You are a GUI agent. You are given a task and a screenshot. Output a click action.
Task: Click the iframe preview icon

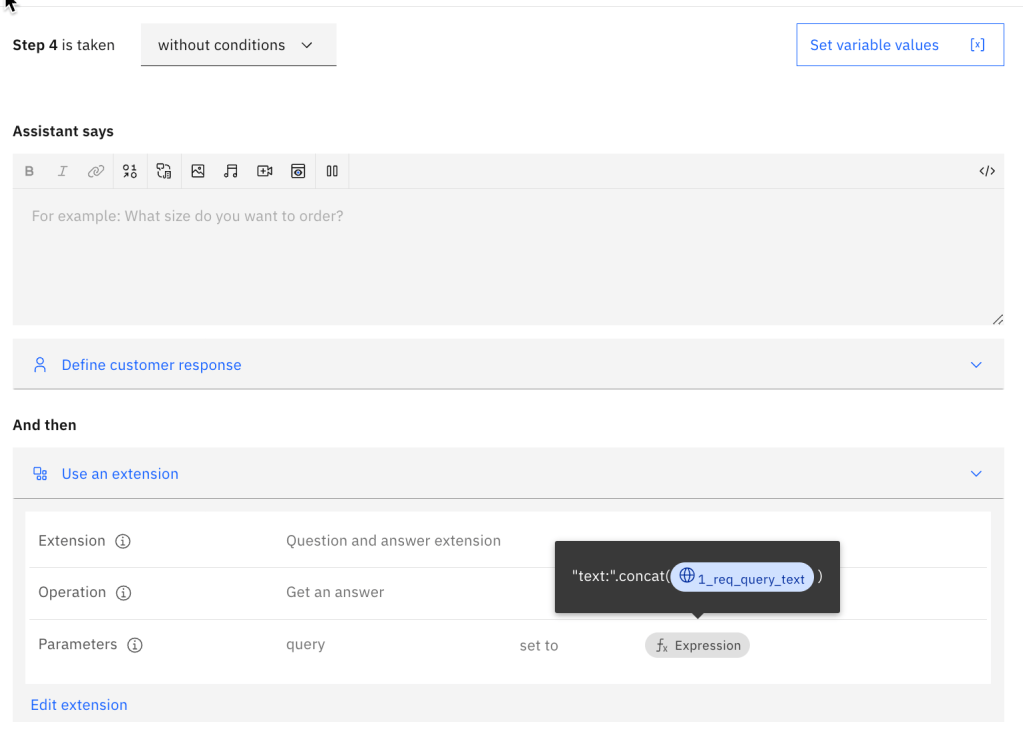tap(298, 171)
